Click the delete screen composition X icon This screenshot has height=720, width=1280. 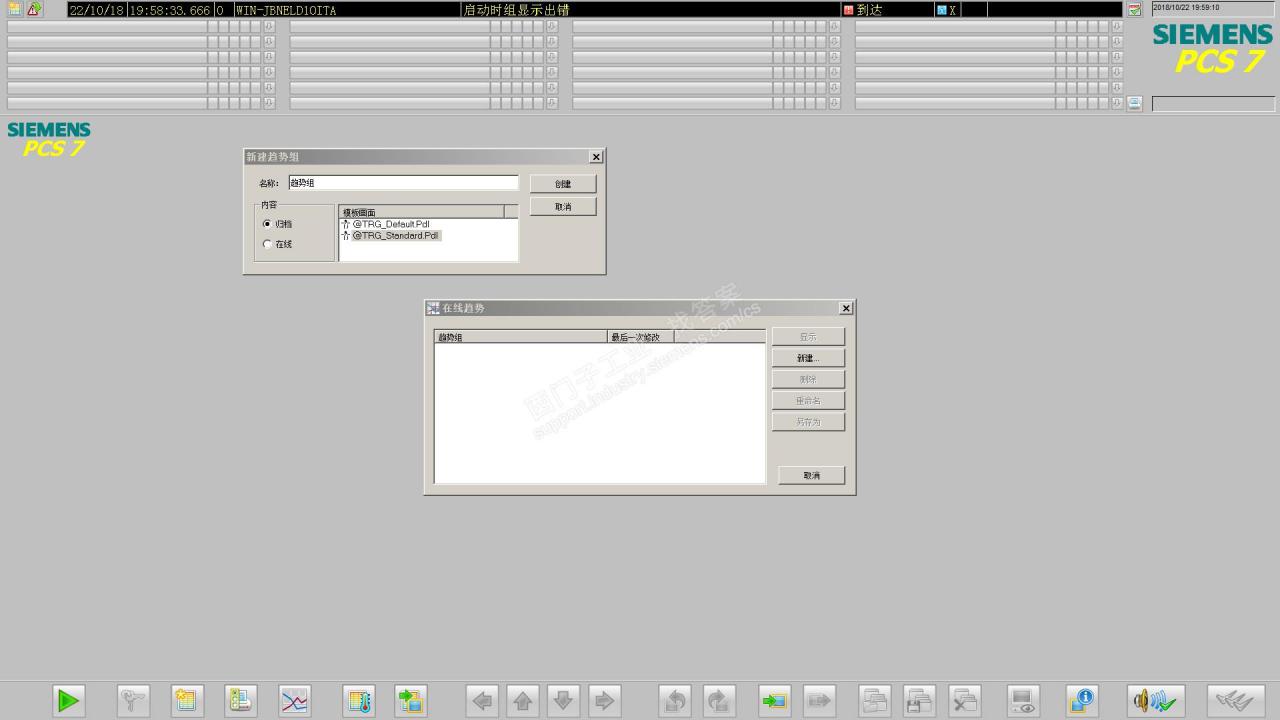coord(964,700)
